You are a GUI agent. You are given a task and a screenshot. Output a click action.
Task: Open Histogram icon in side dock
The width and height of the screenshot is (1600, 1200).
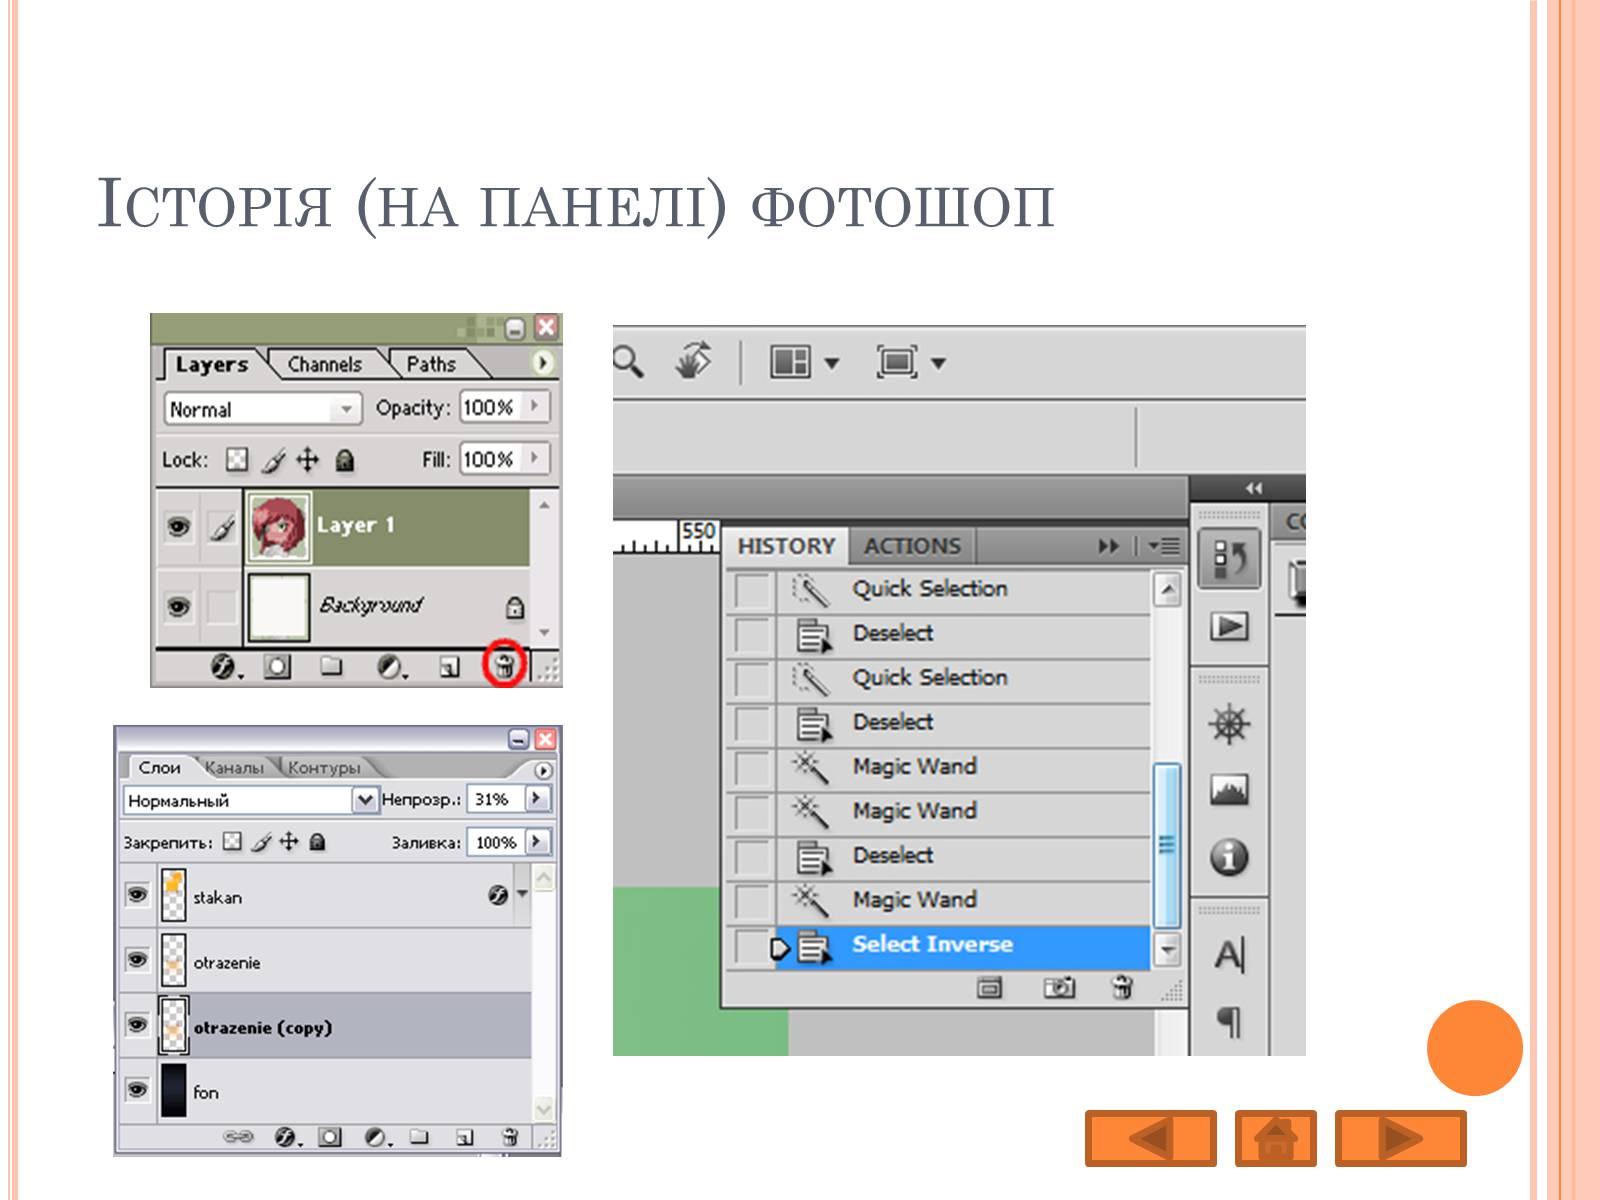point(1229,790)
